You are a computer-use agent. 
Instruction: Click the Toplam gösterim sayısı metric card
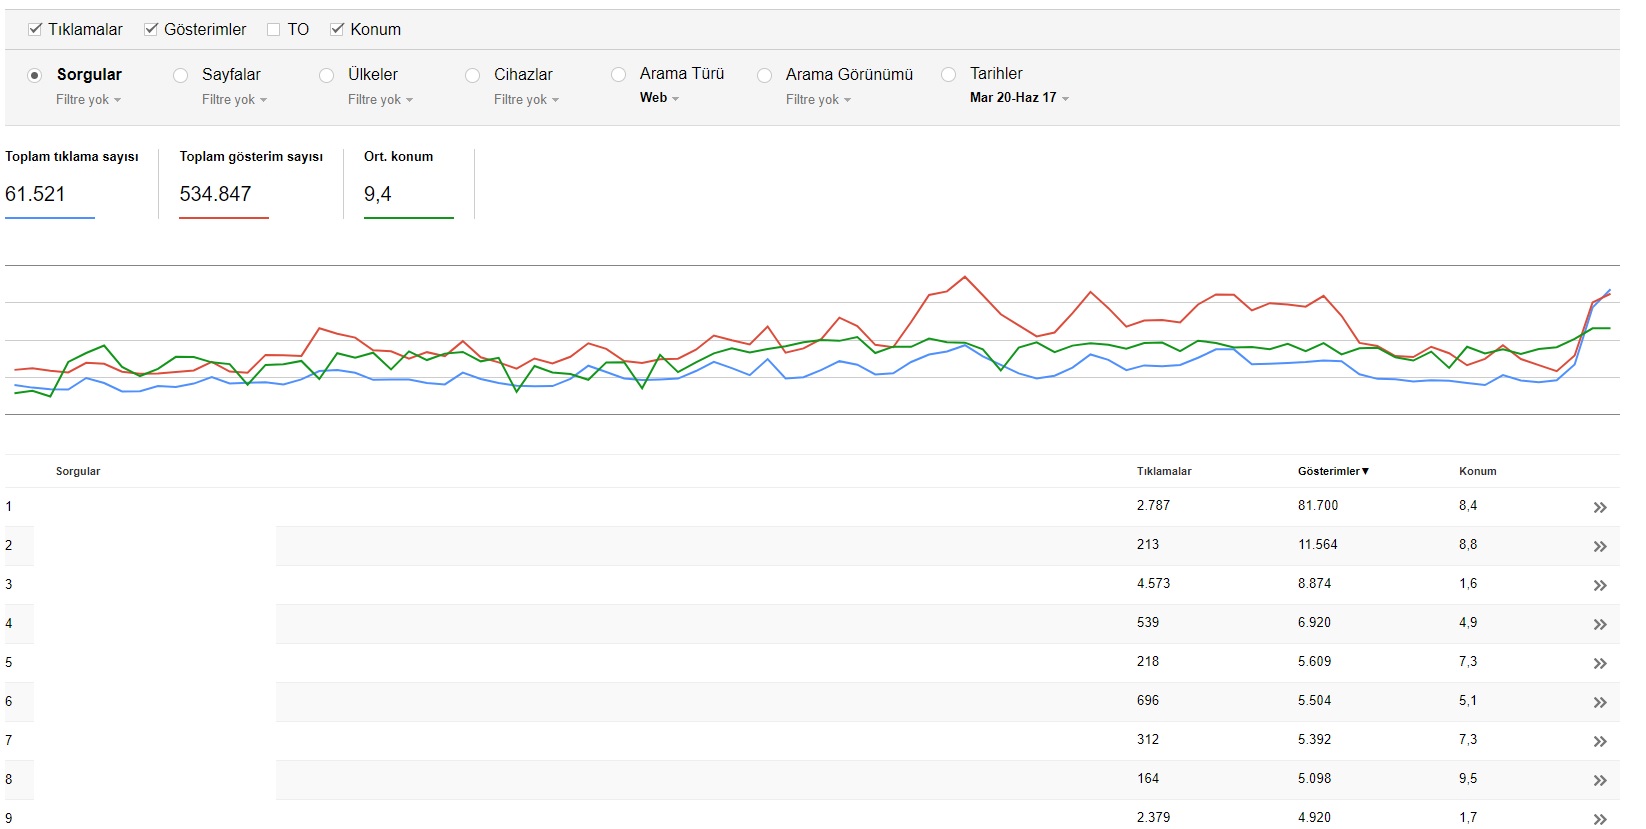[x=251, y=182]
